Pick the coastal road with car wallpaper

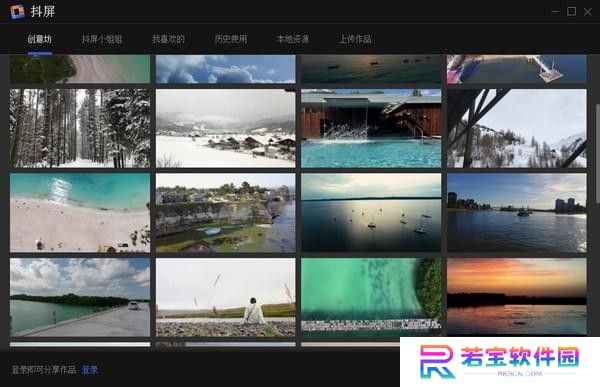[x=80, y=297]
